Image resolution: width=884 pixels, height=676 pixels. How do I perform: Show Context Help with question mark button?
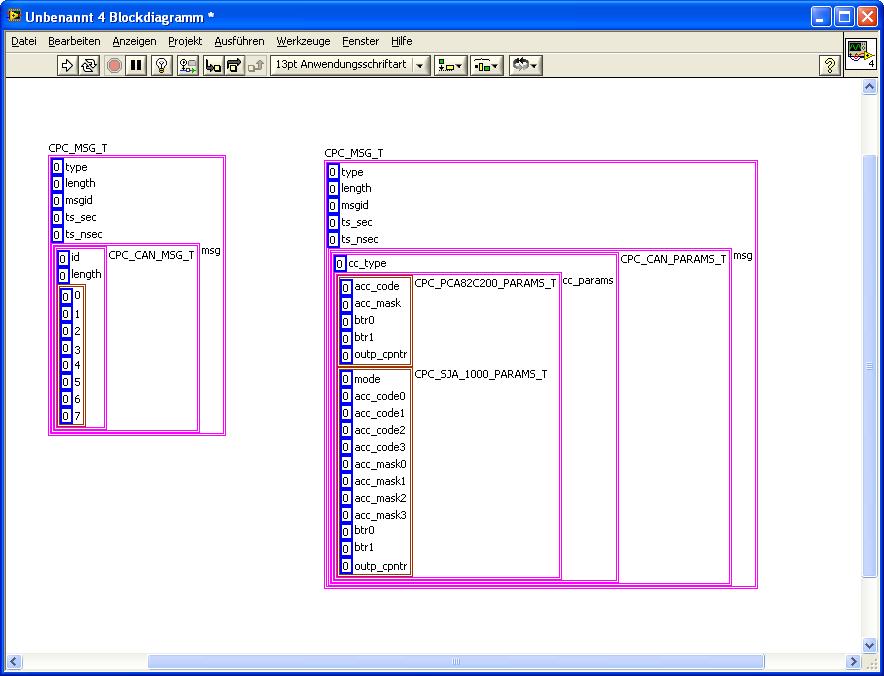[x=829, y=65]
